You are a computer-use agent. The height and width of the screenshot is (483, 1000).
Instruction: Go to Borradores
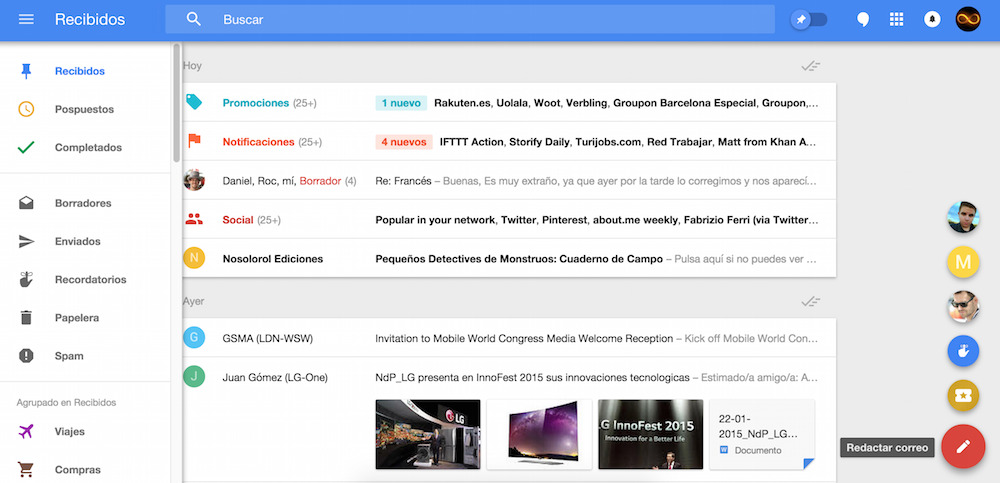[83, 203]
